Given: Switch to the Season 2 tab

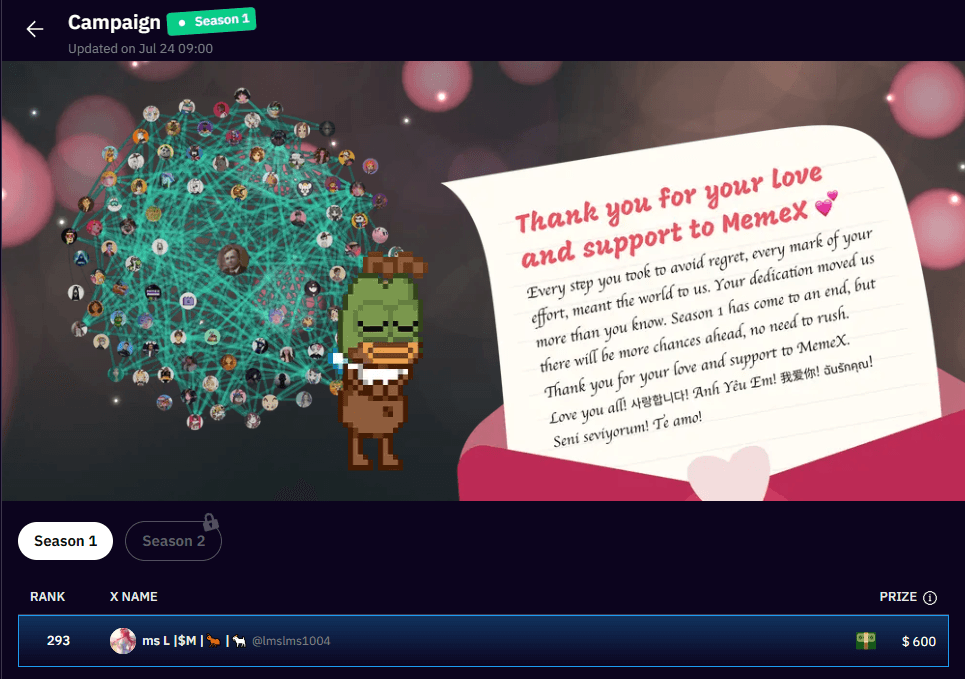Looking at the screenshot, I should 173,541.
